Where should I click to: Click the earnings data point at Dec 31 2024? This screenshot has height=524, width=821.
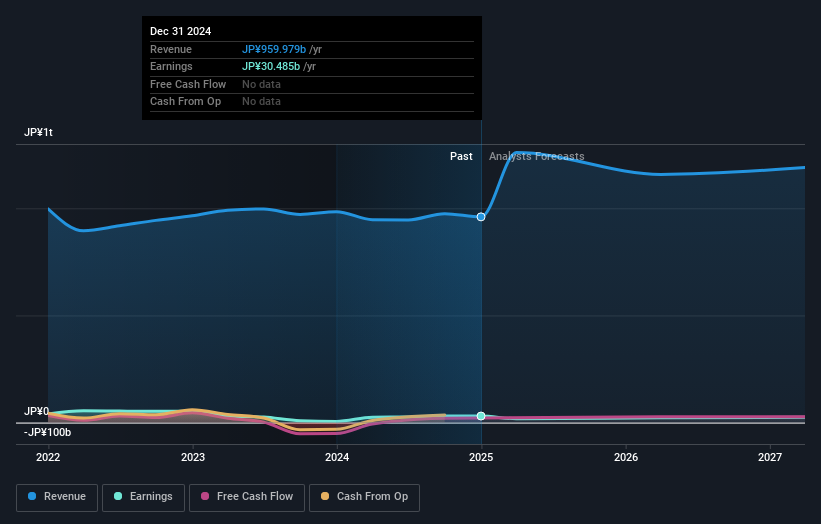pos(481,416)
